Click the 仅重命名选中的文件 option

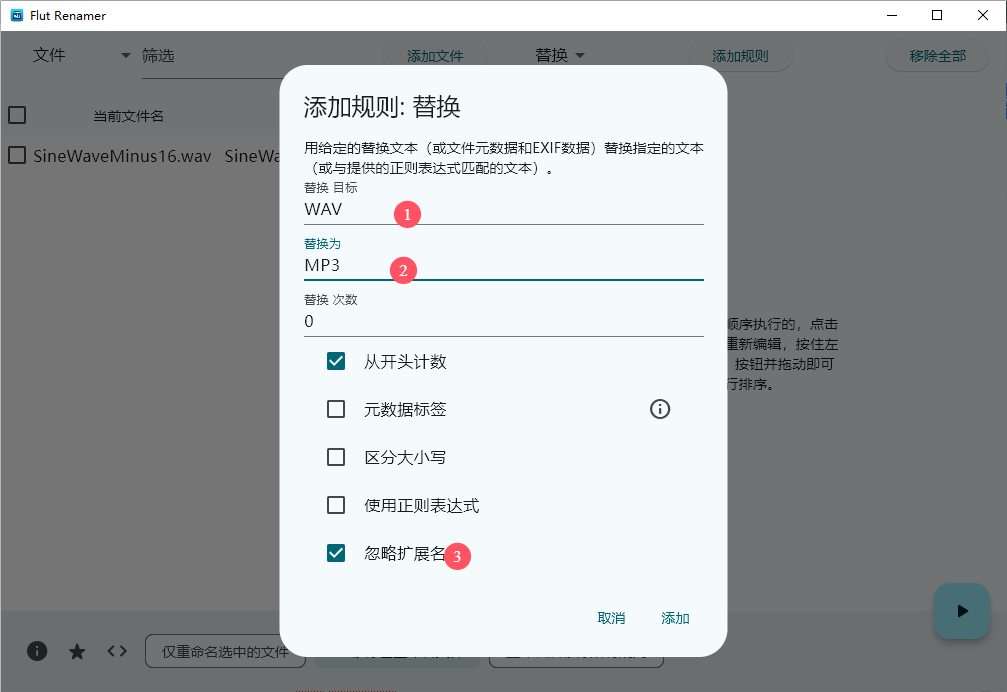coord(225,651)
